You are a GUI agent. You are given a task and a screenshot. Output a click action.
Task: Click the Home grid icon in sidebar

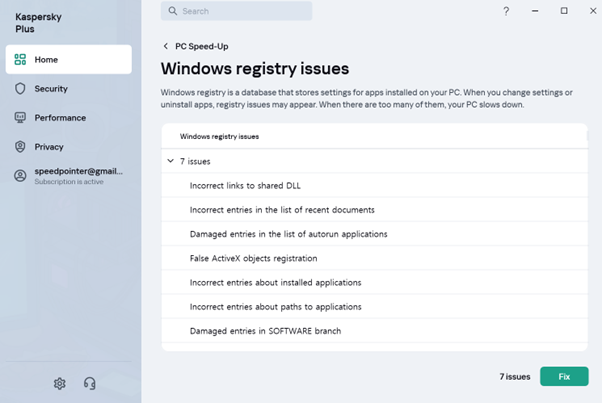click(20, 59)
